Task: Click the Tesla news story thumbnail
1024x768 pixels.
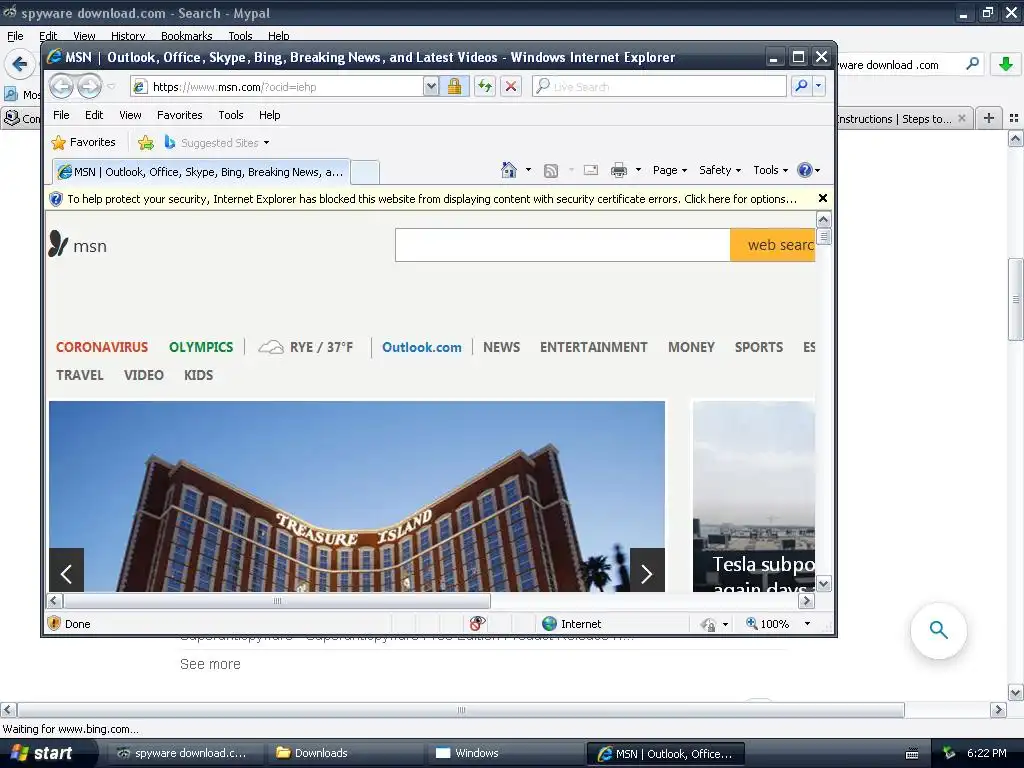Action: [x=754, y=496]
